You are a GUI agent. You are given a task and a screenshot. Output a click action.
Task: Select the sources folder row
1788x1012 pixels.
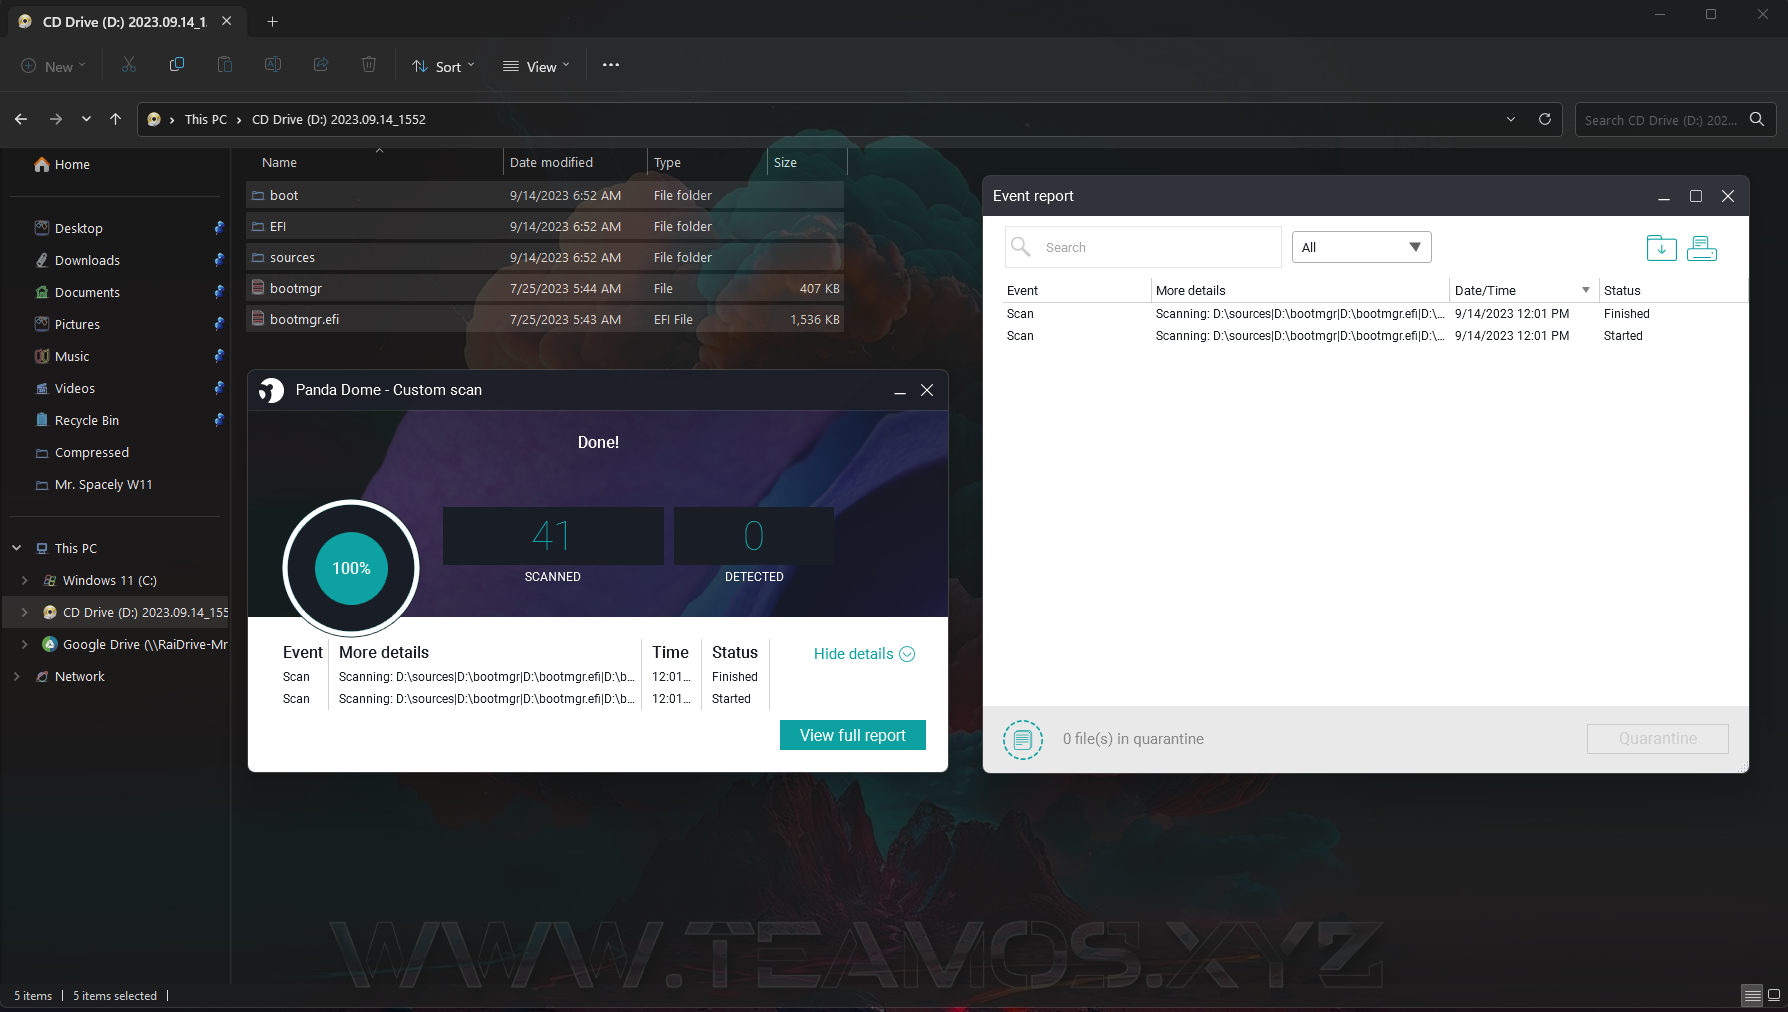[546, 257]
